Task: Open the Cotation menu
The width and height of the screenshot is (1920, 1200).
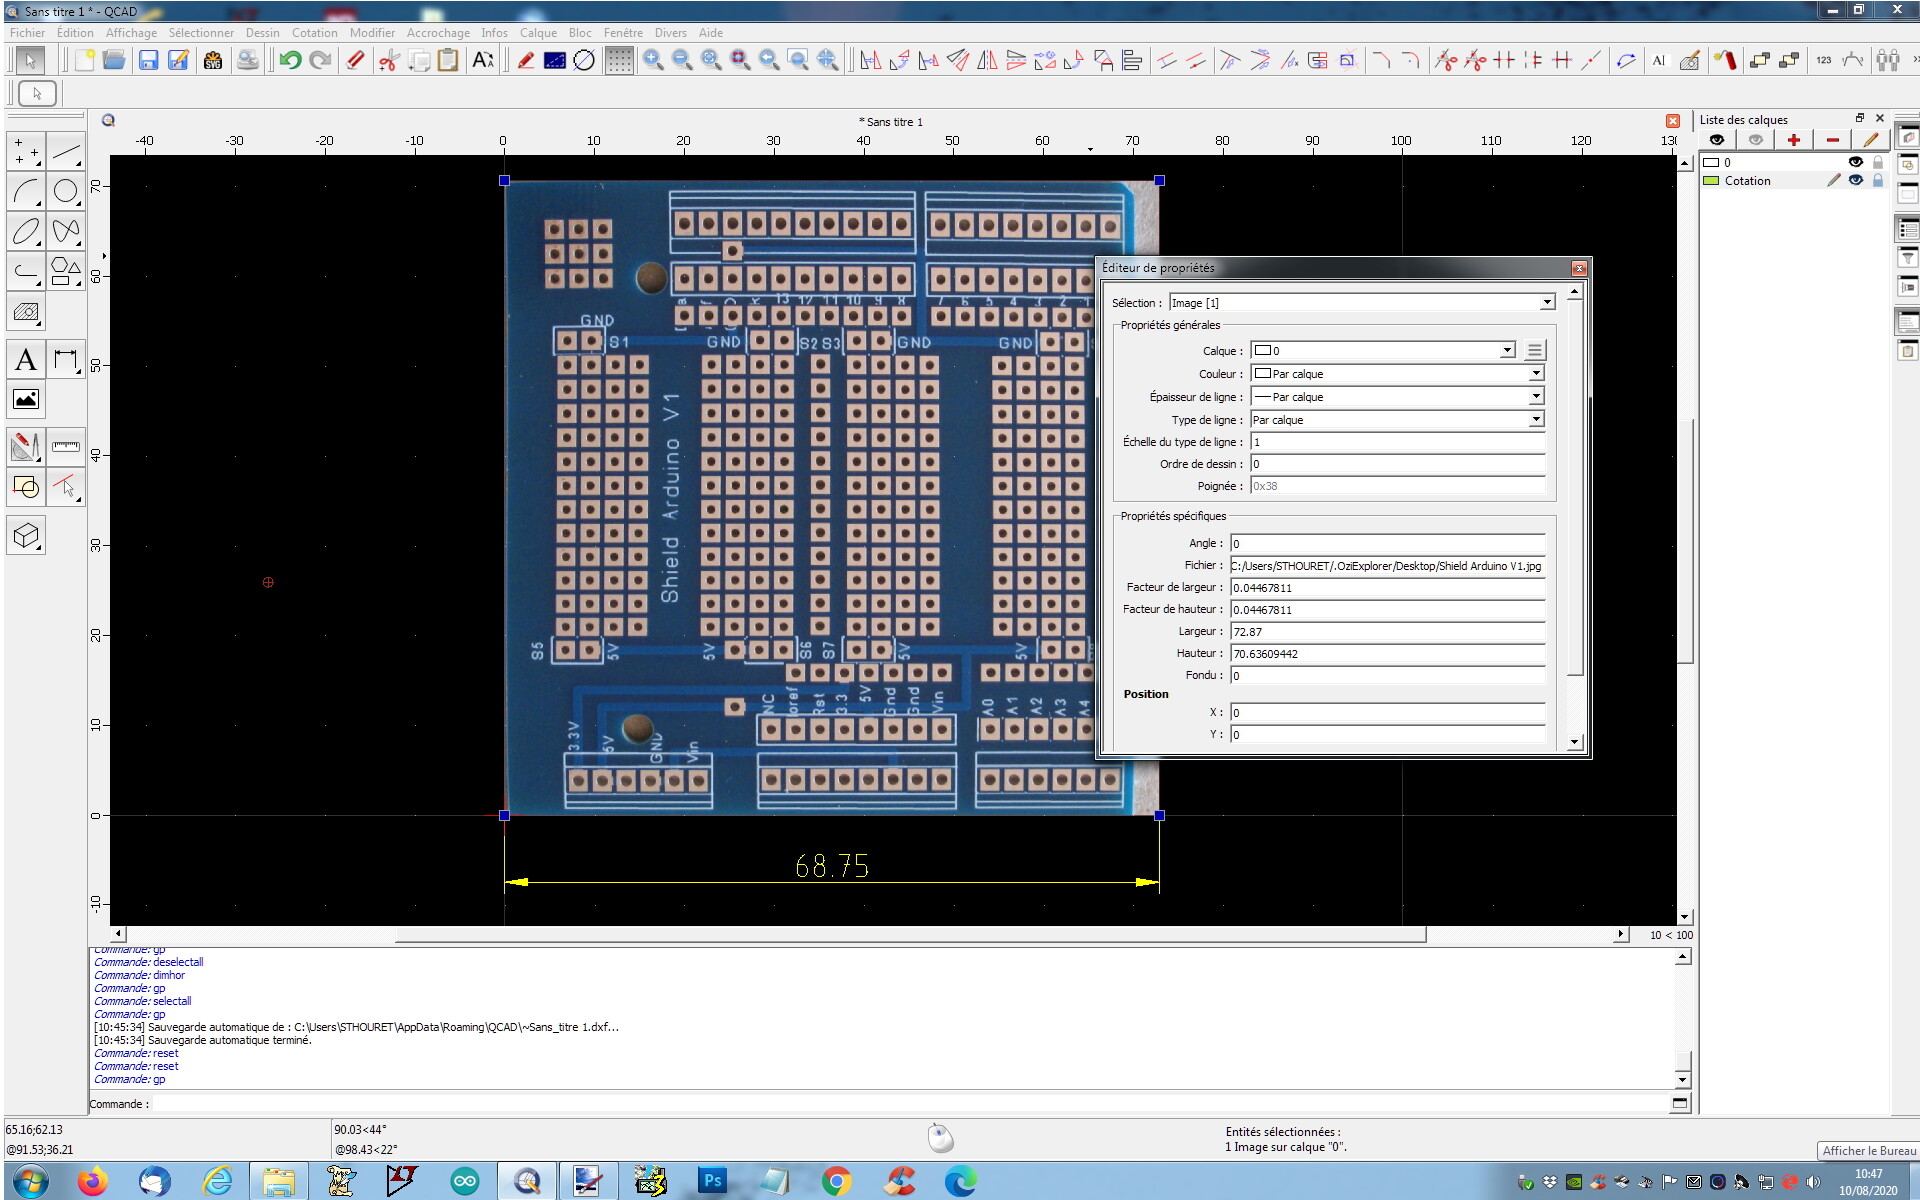Action: [x=315, y=32]
